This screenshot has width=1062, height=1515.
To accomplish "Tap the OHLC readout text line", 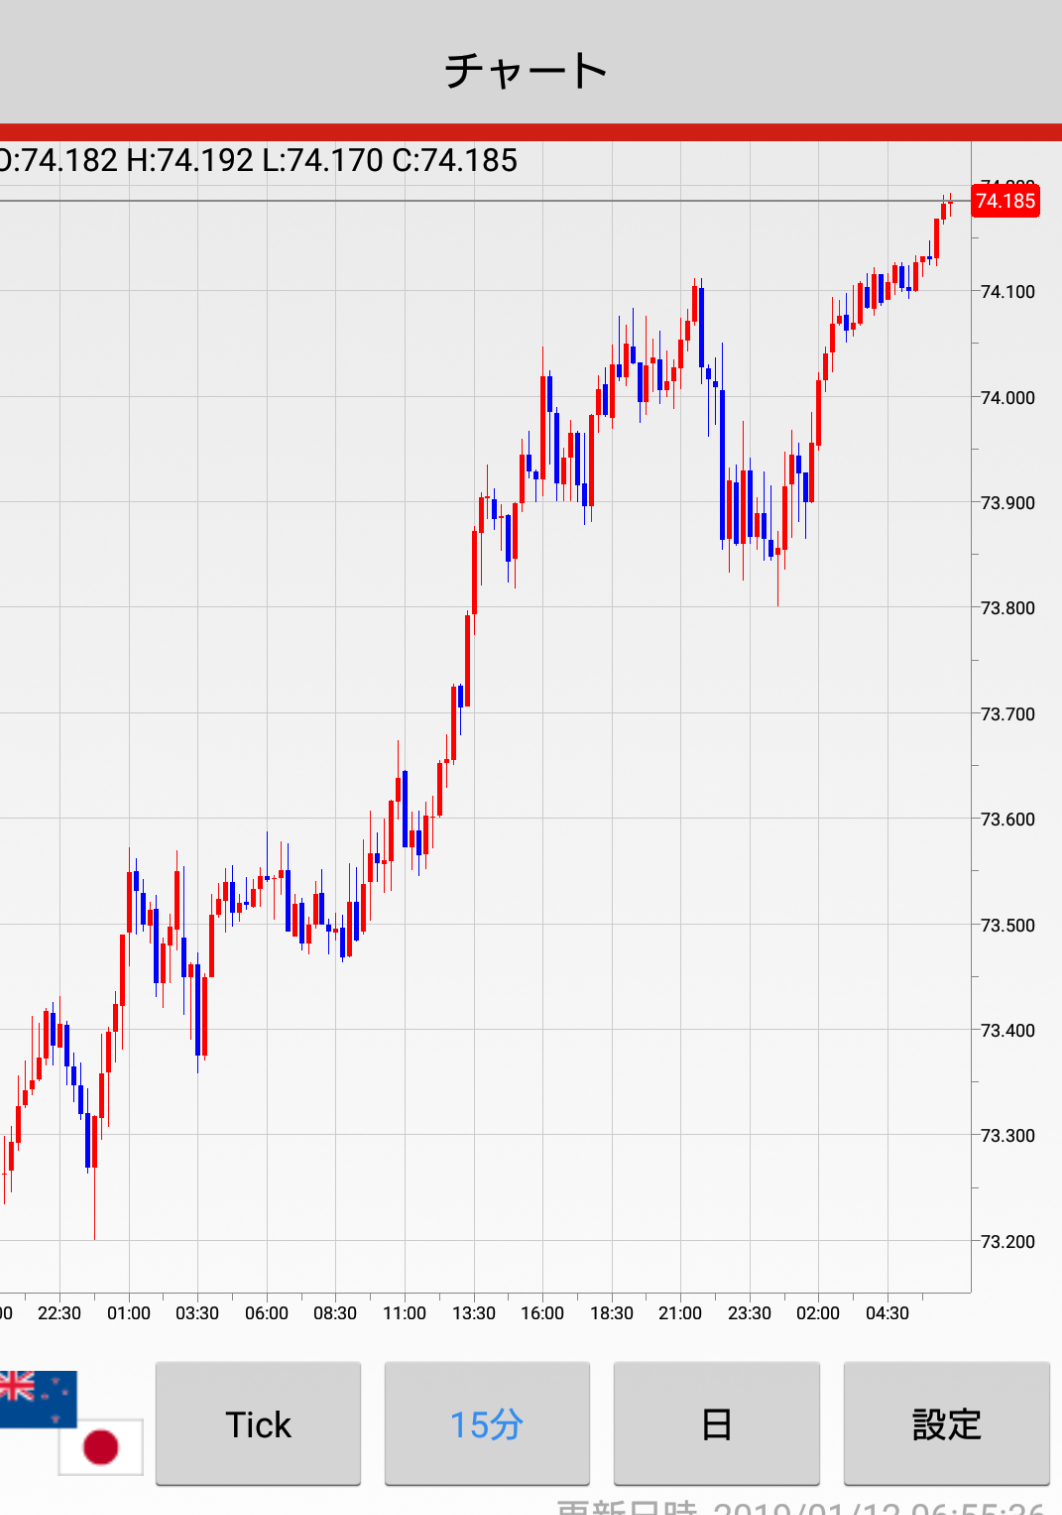I will pos(257,161).
